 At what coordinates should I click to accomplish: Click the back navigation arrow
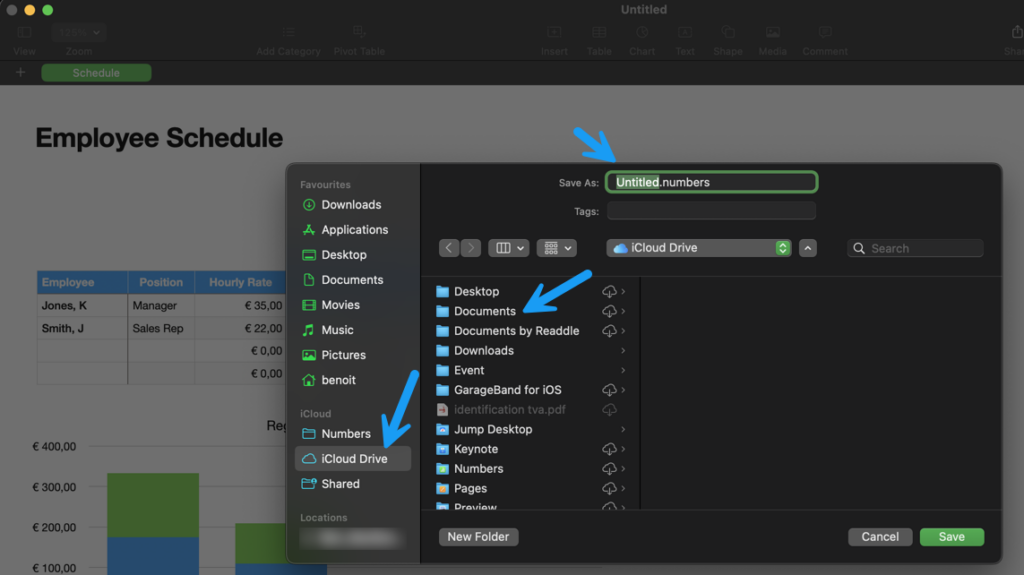(449, 248)
